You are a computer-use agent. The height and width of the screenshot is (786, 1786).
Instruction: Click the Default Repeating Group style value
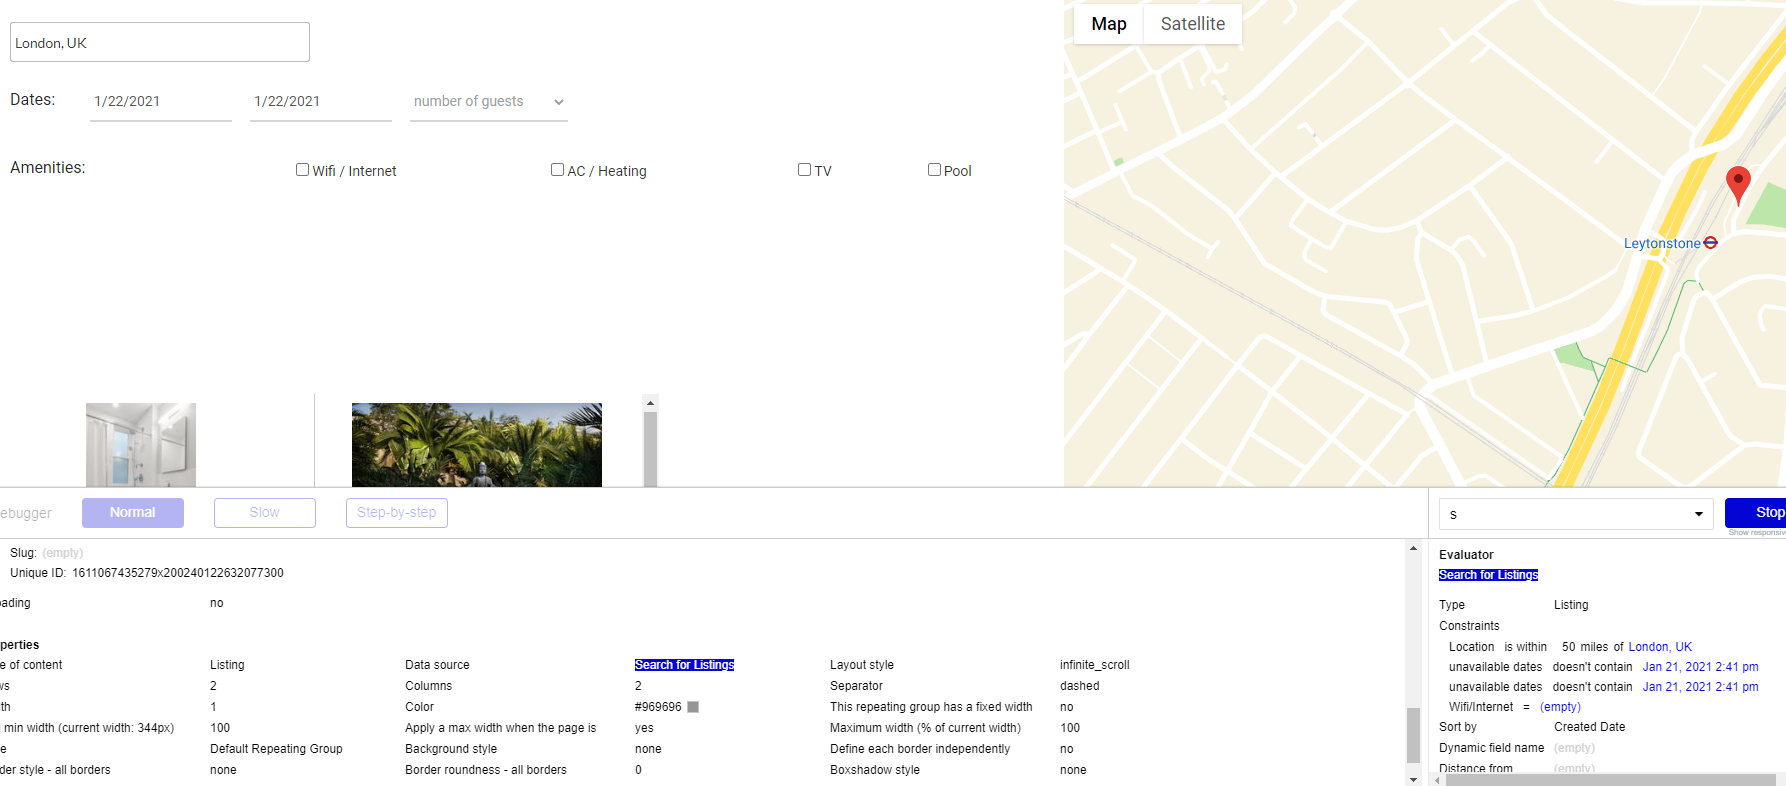coord(276,749)
